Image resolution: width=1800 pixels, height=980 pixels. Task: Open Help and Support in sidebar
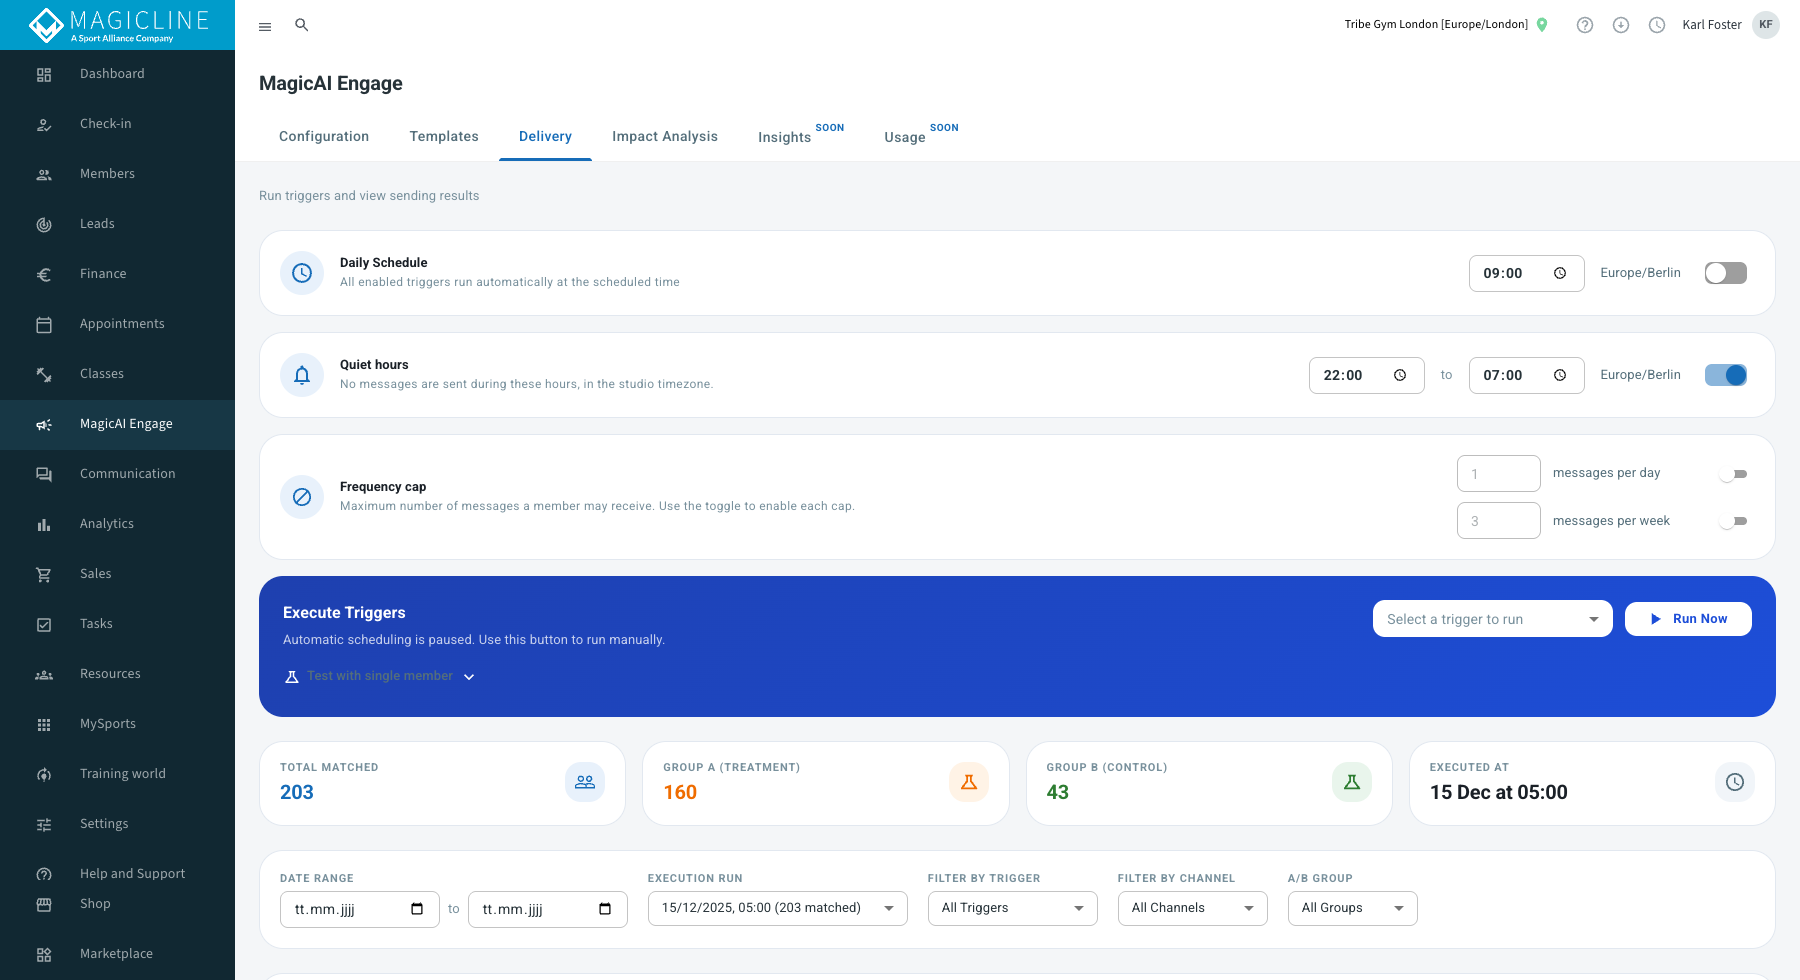(x=117, y=874)
